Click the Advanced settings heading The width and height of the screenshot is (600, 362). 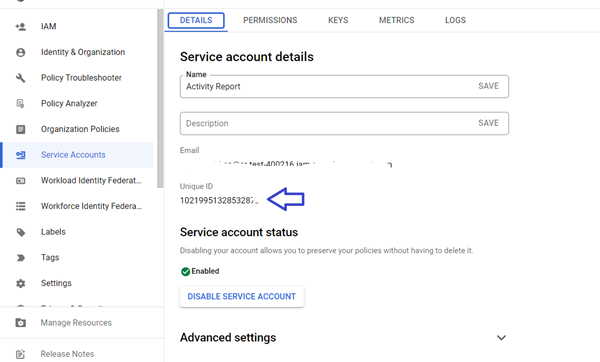point(228,338)
